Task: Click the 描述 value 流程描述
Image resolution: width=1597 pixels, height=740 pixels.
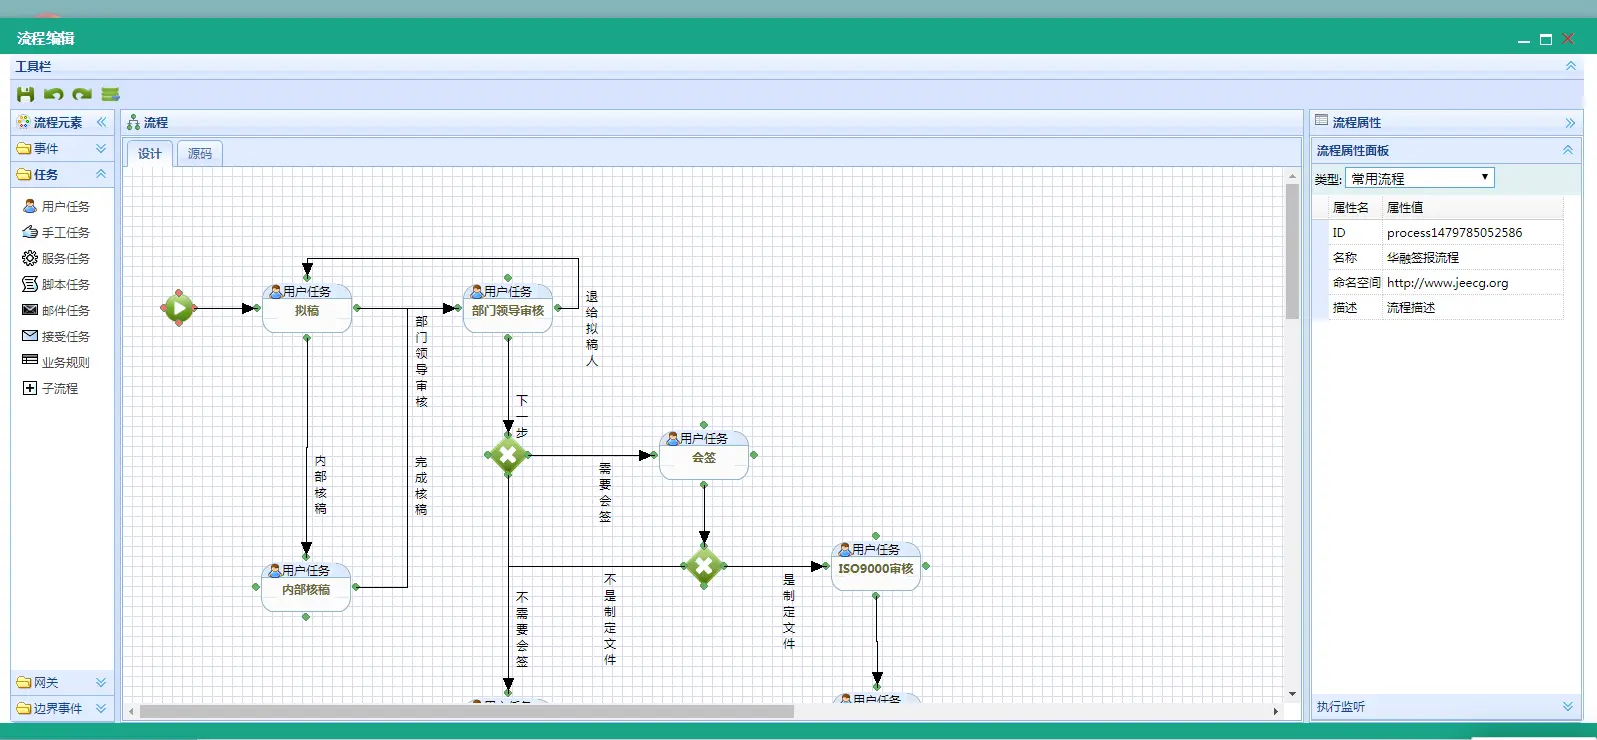Action: 1410,307
